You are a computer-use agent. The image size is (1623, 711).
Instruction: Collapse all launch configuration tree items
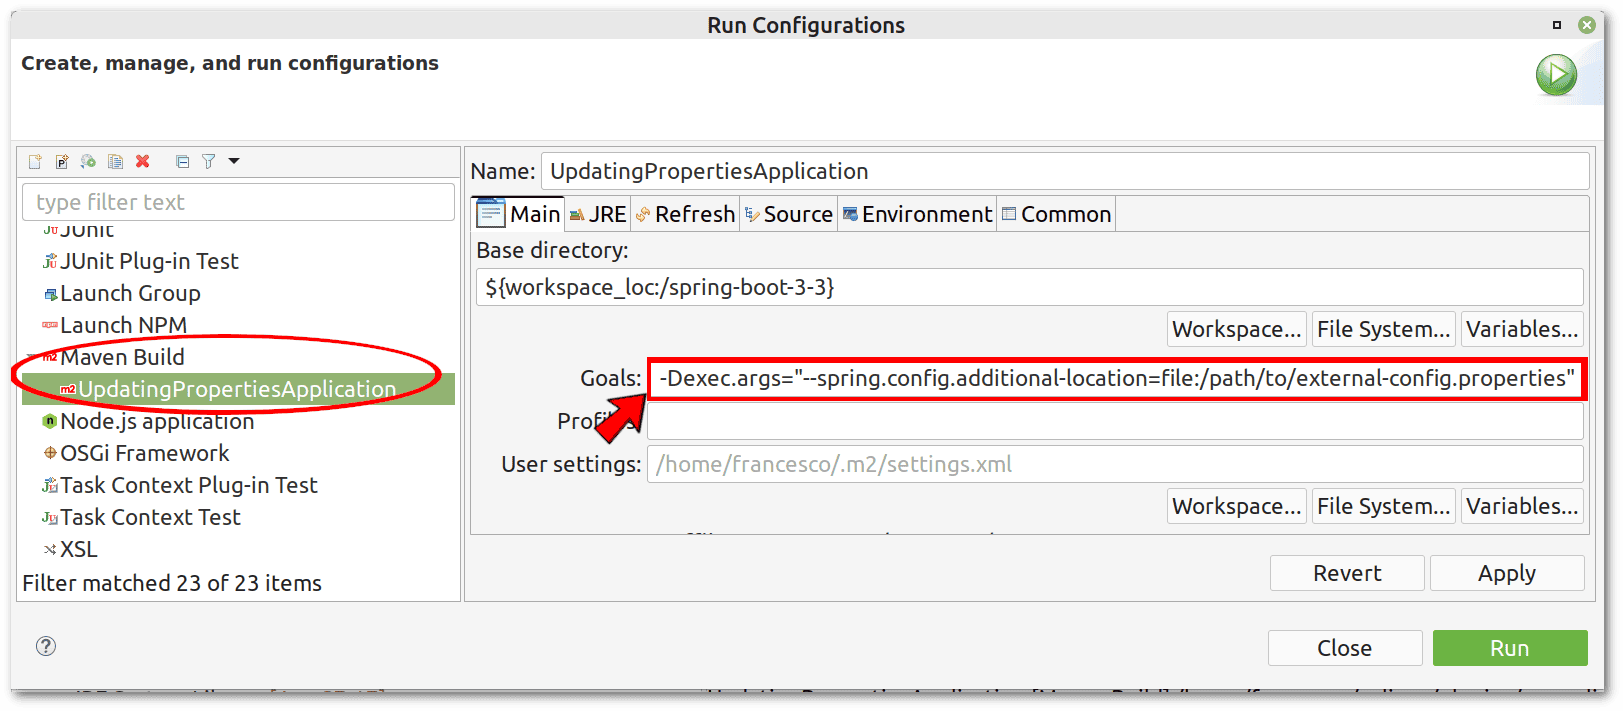tap(182, 161)
